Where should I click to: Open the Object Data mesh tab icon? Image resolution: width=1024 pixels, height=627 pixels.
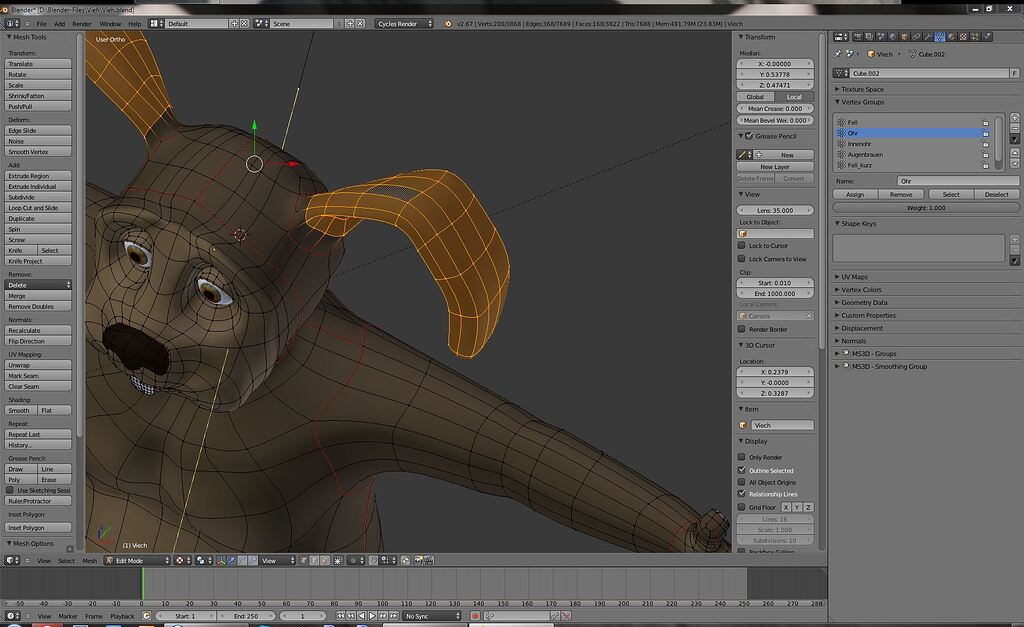tap(940, 37)
